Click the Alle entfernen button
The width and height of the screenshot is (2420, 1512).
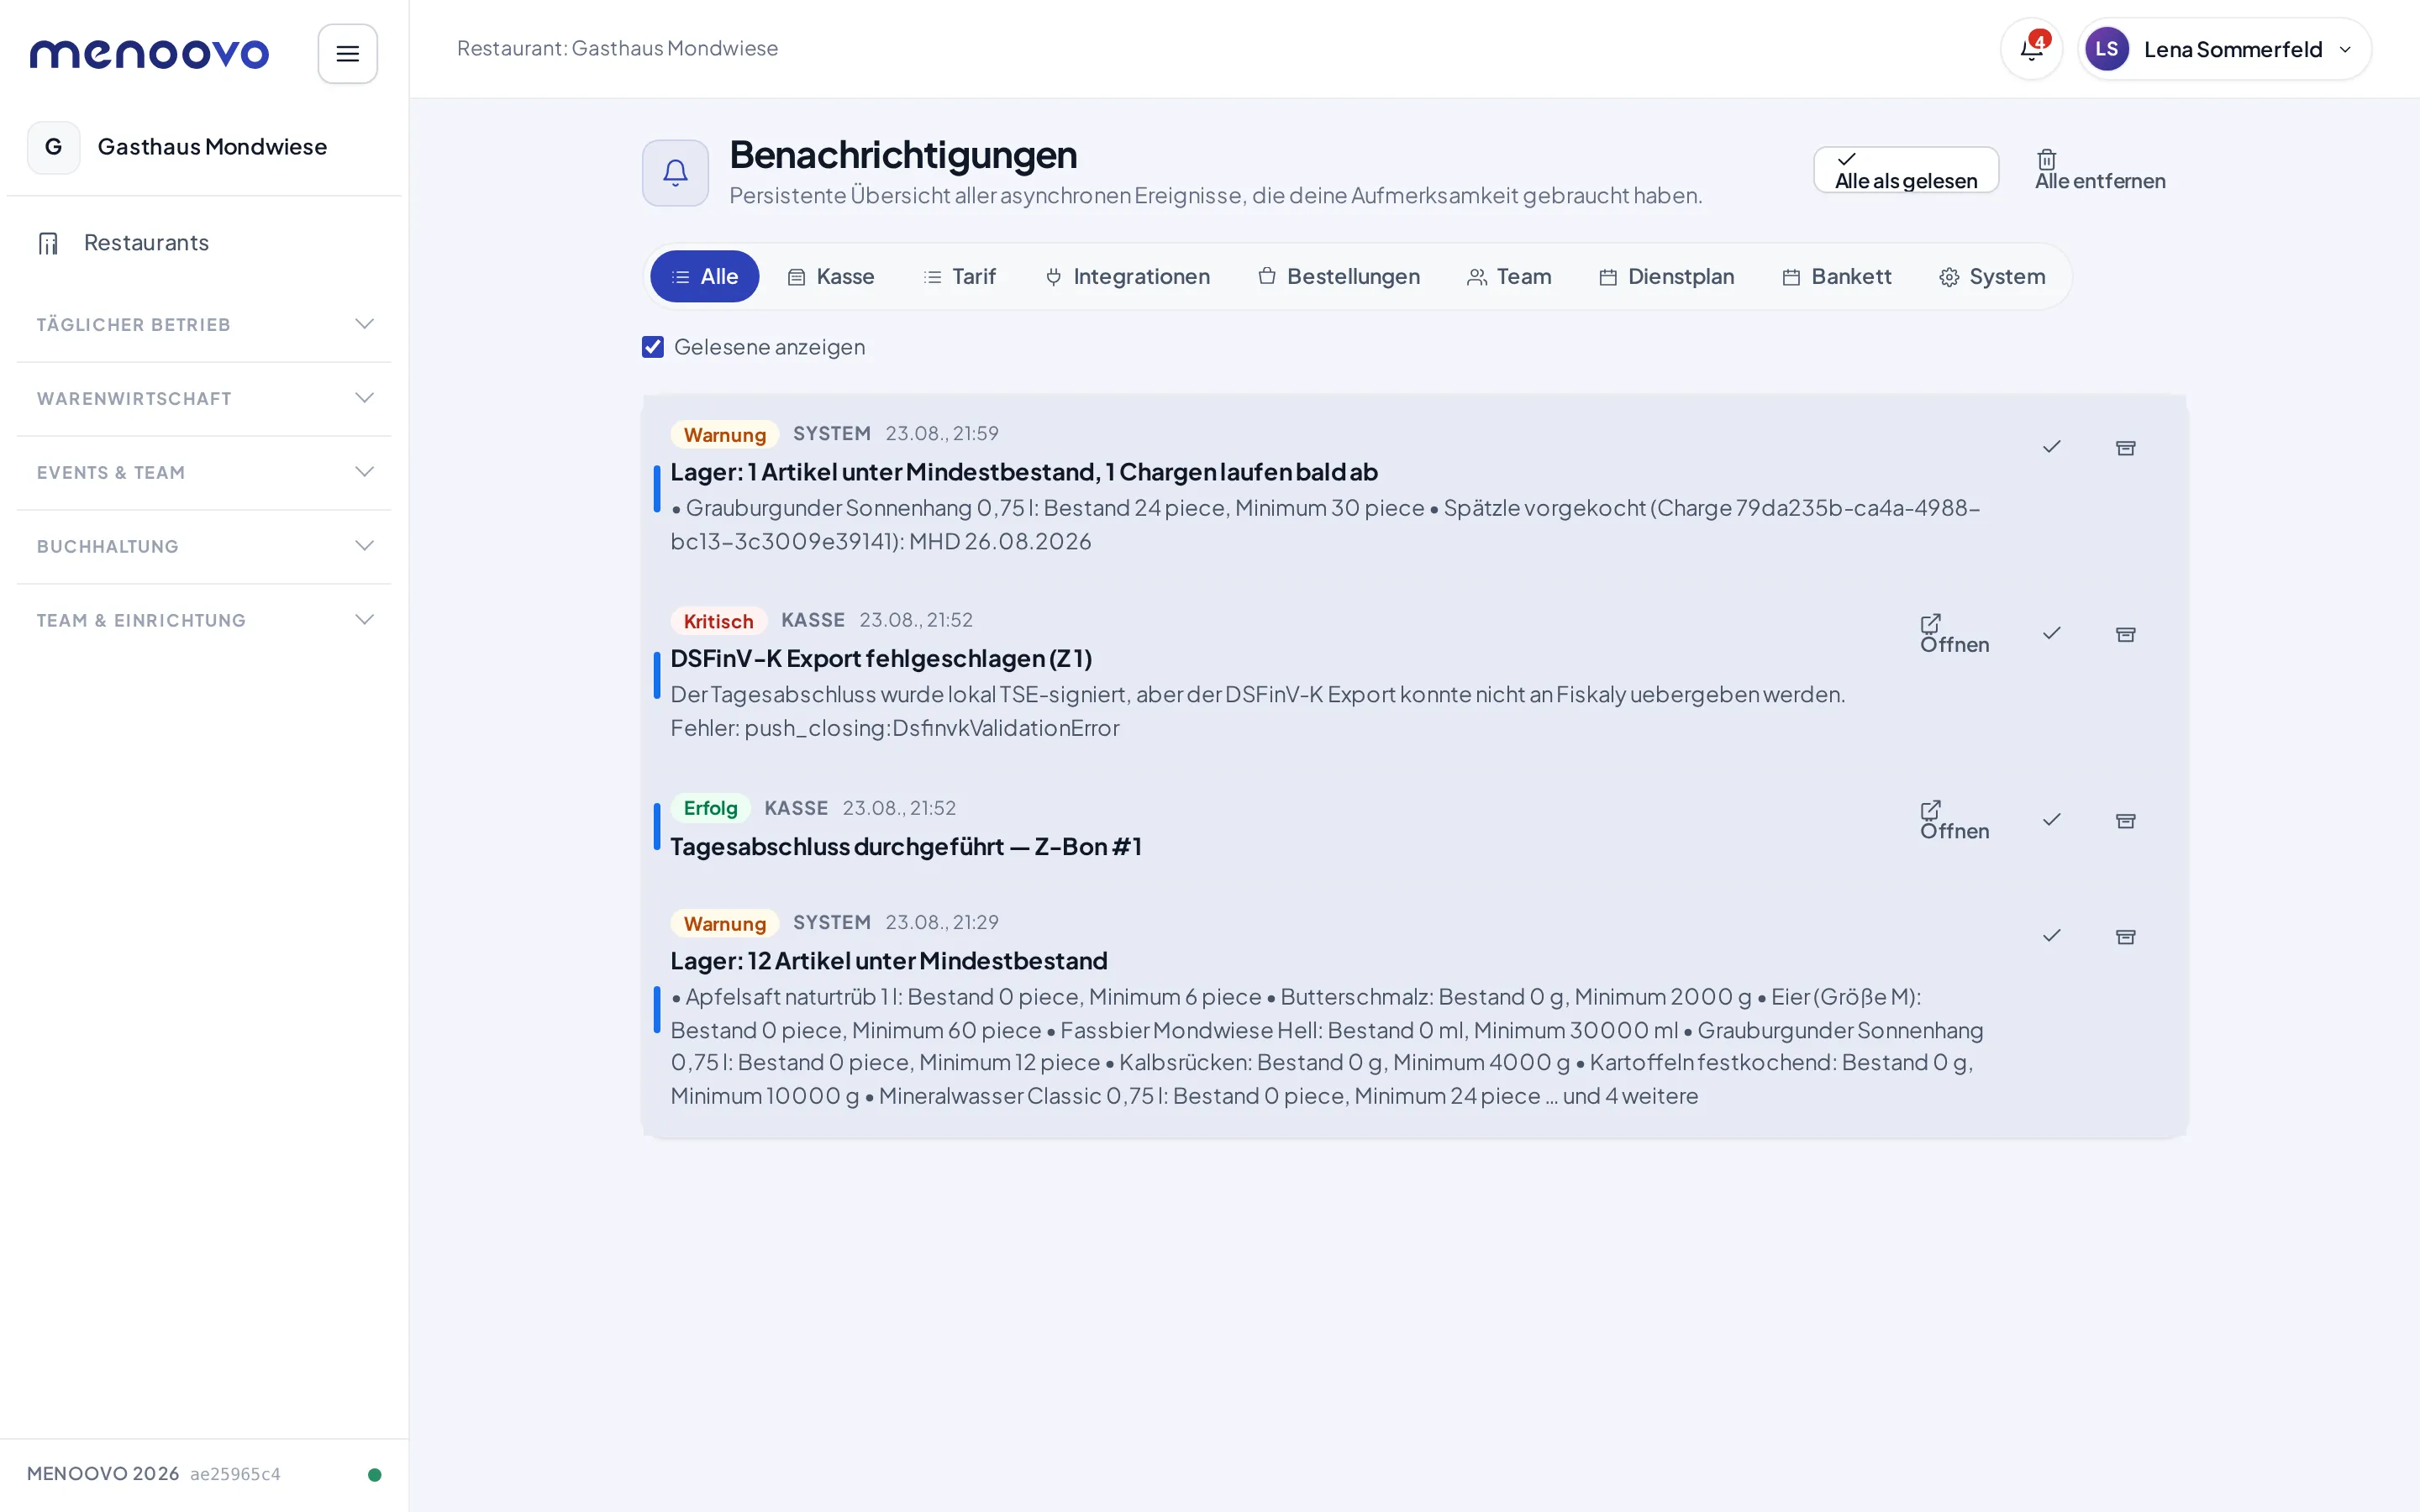tap(2100, 170)
